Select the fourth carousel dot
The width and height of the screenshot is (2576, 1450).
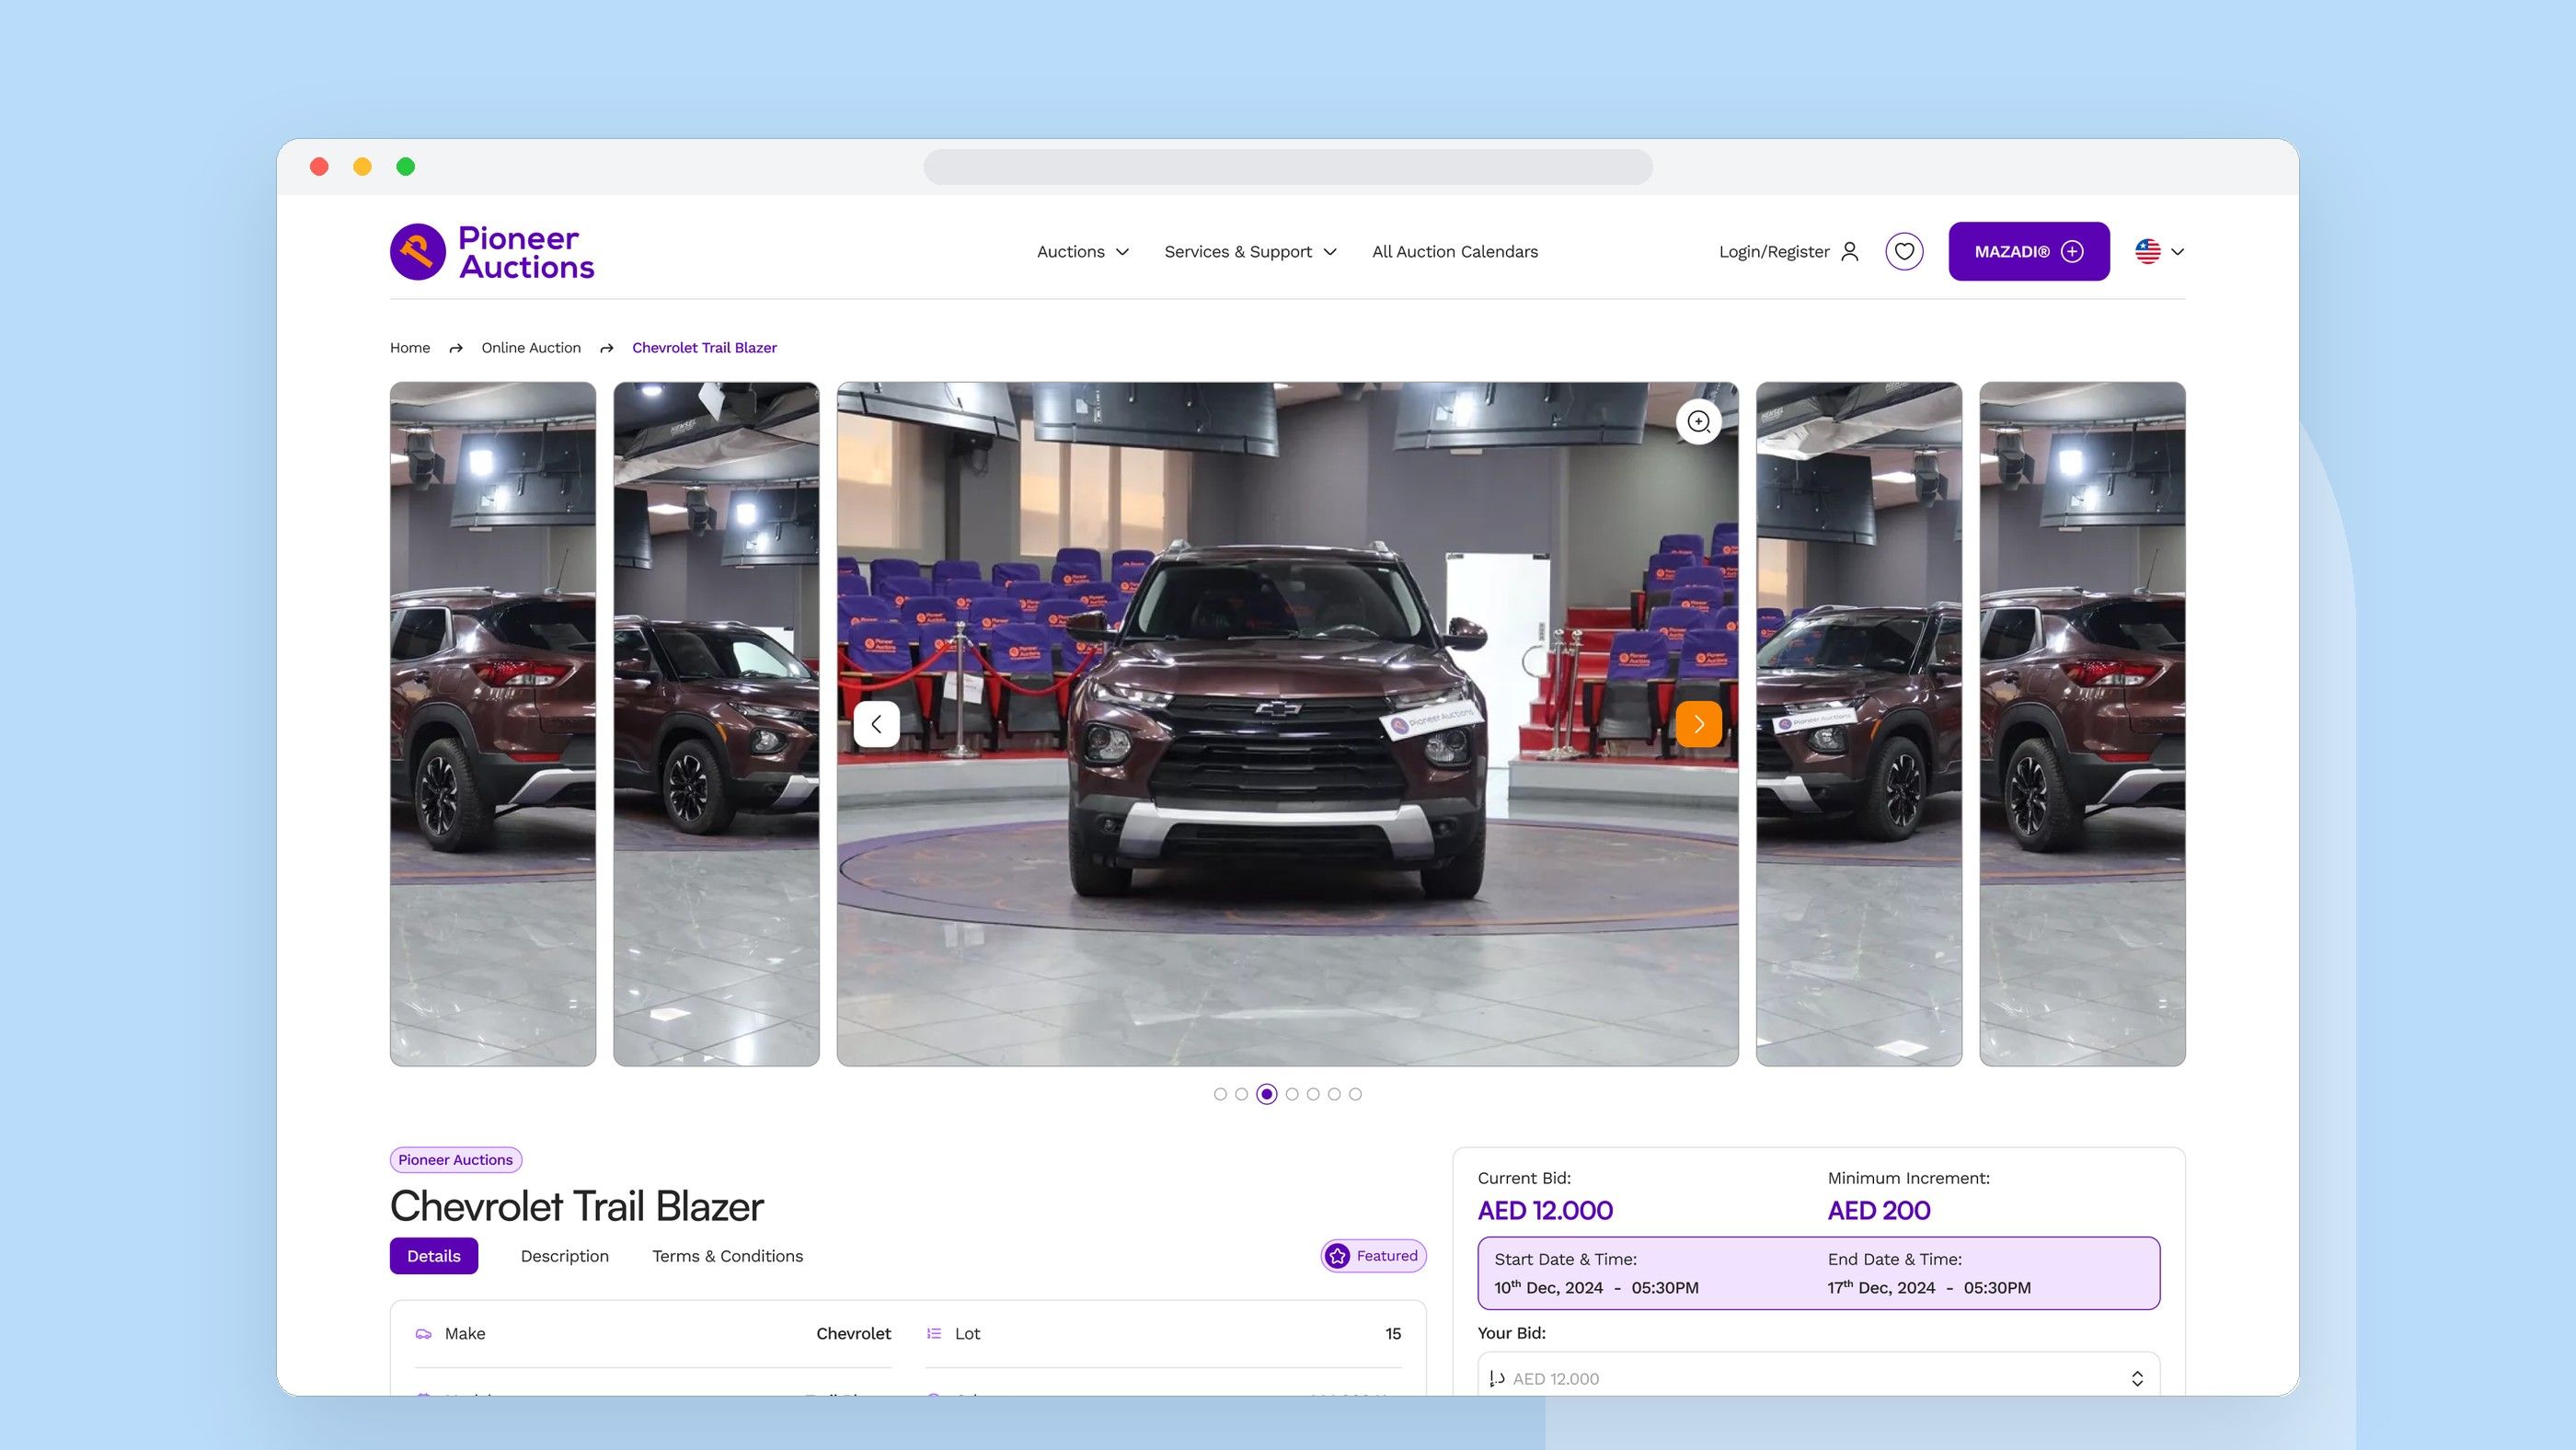(x=1292, y=1094)
